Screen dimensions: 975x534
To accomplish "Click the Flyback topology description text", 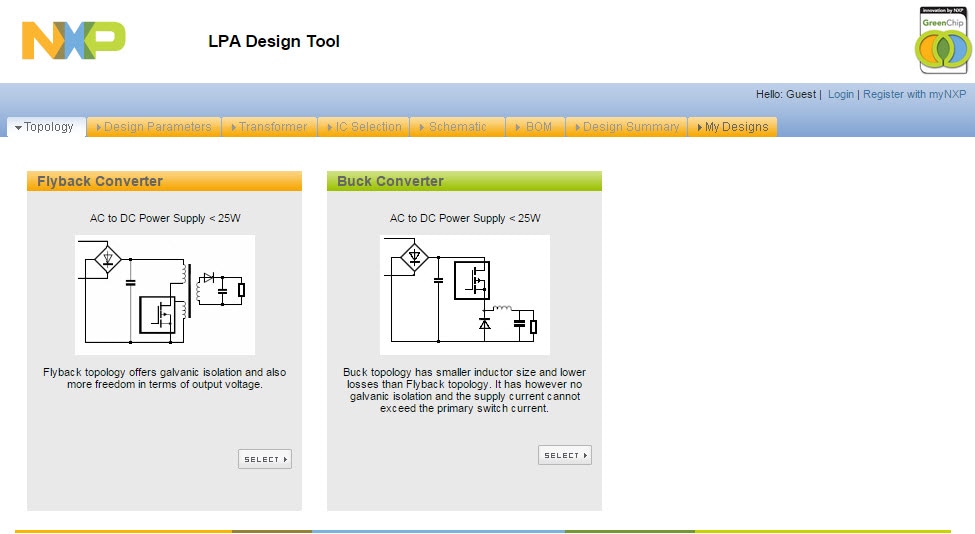I will (x=164, y=378).
